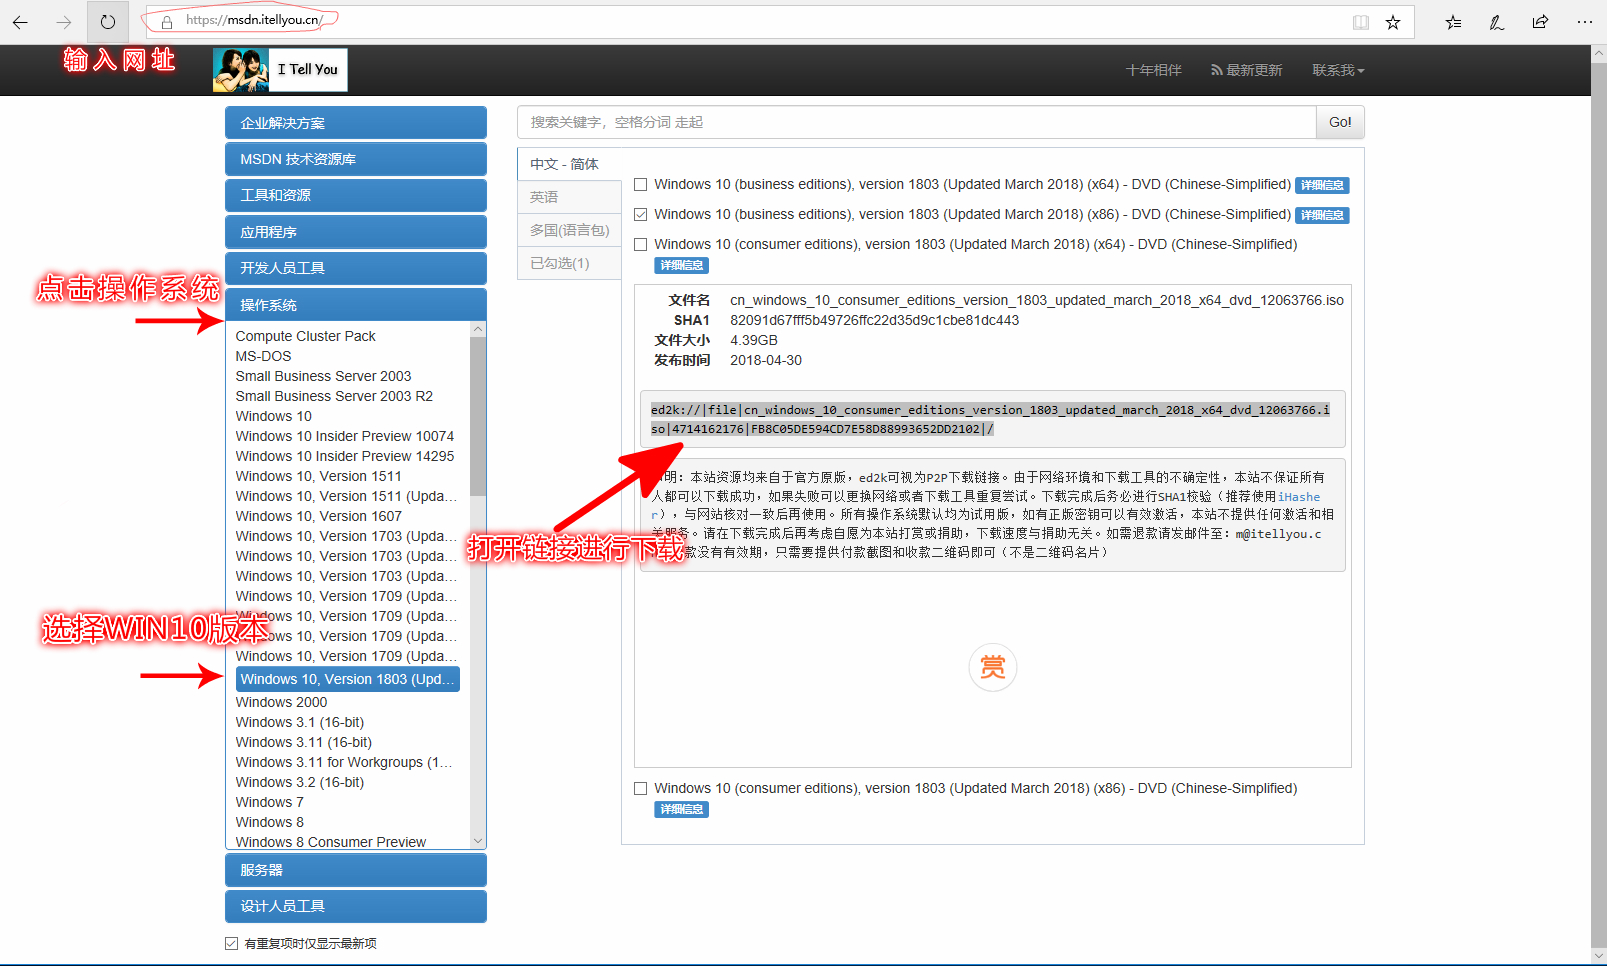This screenshot has width=1607, height=966.
Task: Open the 服务器 category section
Action: coord(355,869)
